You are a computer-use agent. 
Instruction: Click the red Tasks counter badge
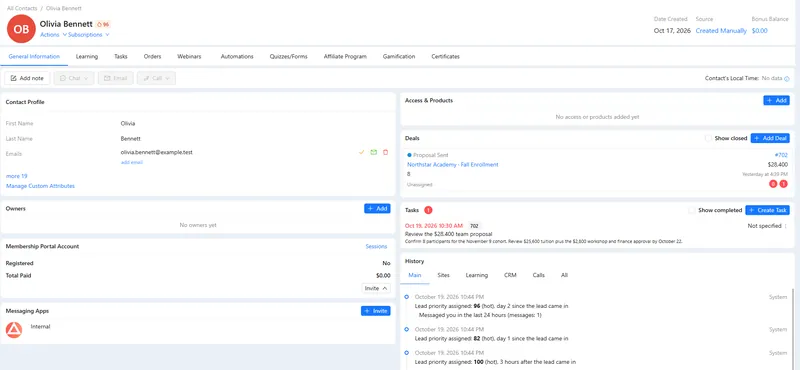pyautogui.click(x=428, y=210)
